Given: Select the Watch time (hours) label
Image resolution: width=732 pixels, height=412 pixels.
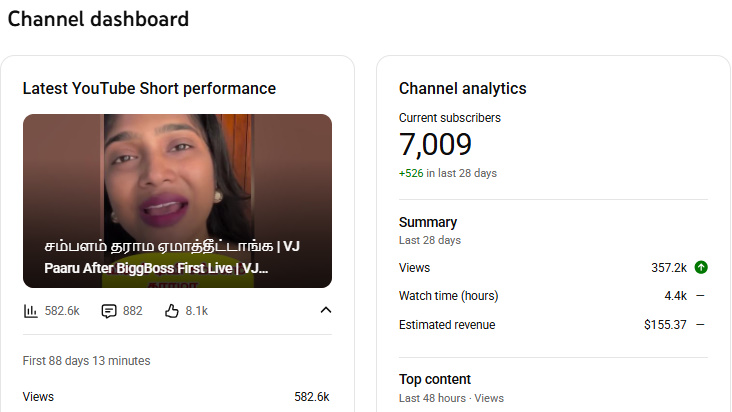Looking at the screenshot, I should coord(448,296).
